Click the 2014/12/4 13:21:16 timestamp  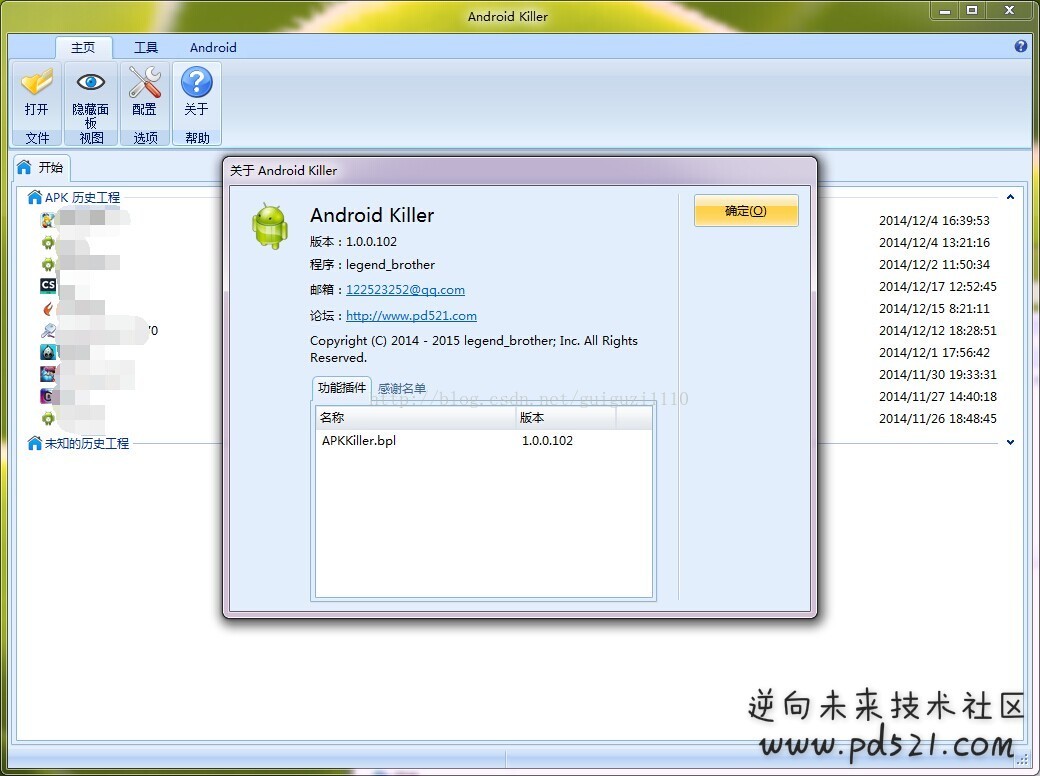click(x=935, y=243)
